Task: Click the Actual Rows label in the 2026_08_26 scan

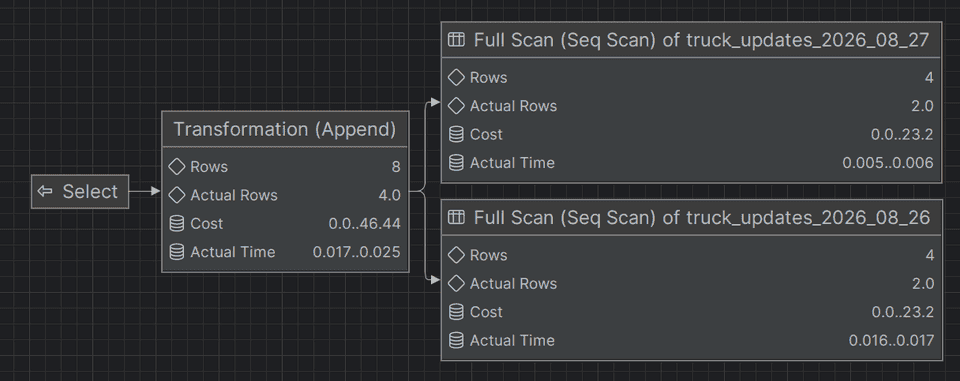Action: point(513,284)
